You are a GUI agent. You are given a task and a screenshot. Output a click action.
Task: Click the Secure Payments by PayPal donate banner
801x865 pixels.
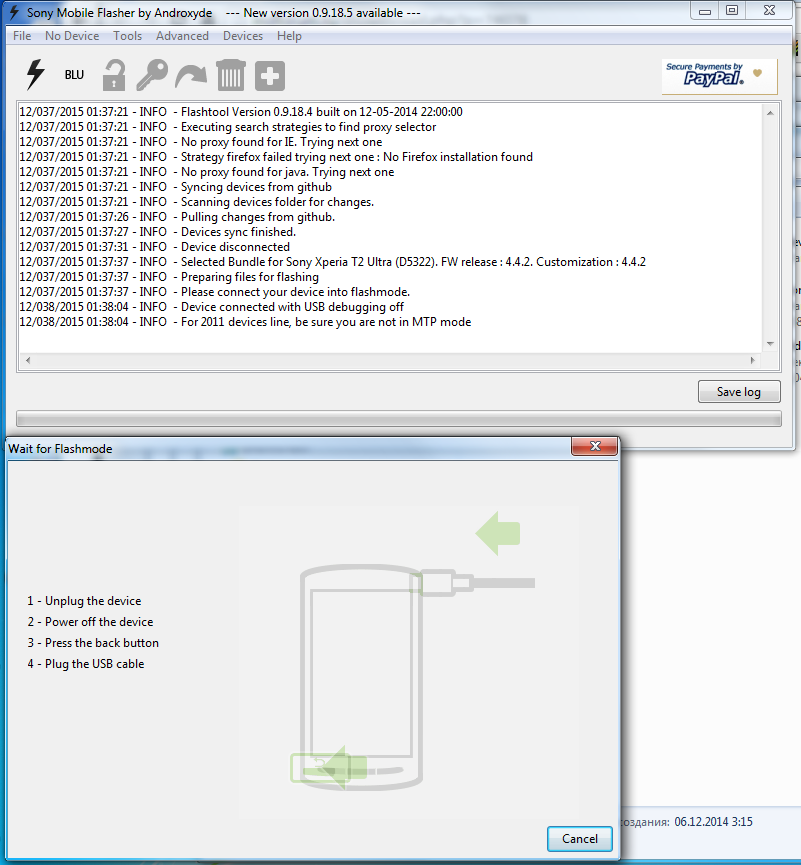[x=719, y=77]
